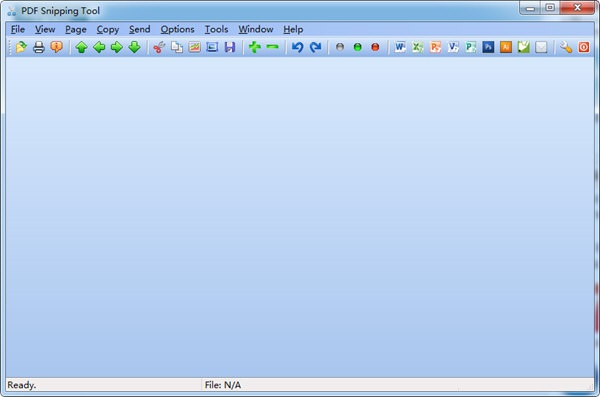The width and height of the screenshot is (600, 397).
Task: Click the green right arrow icon
Action: pos(117,47)
